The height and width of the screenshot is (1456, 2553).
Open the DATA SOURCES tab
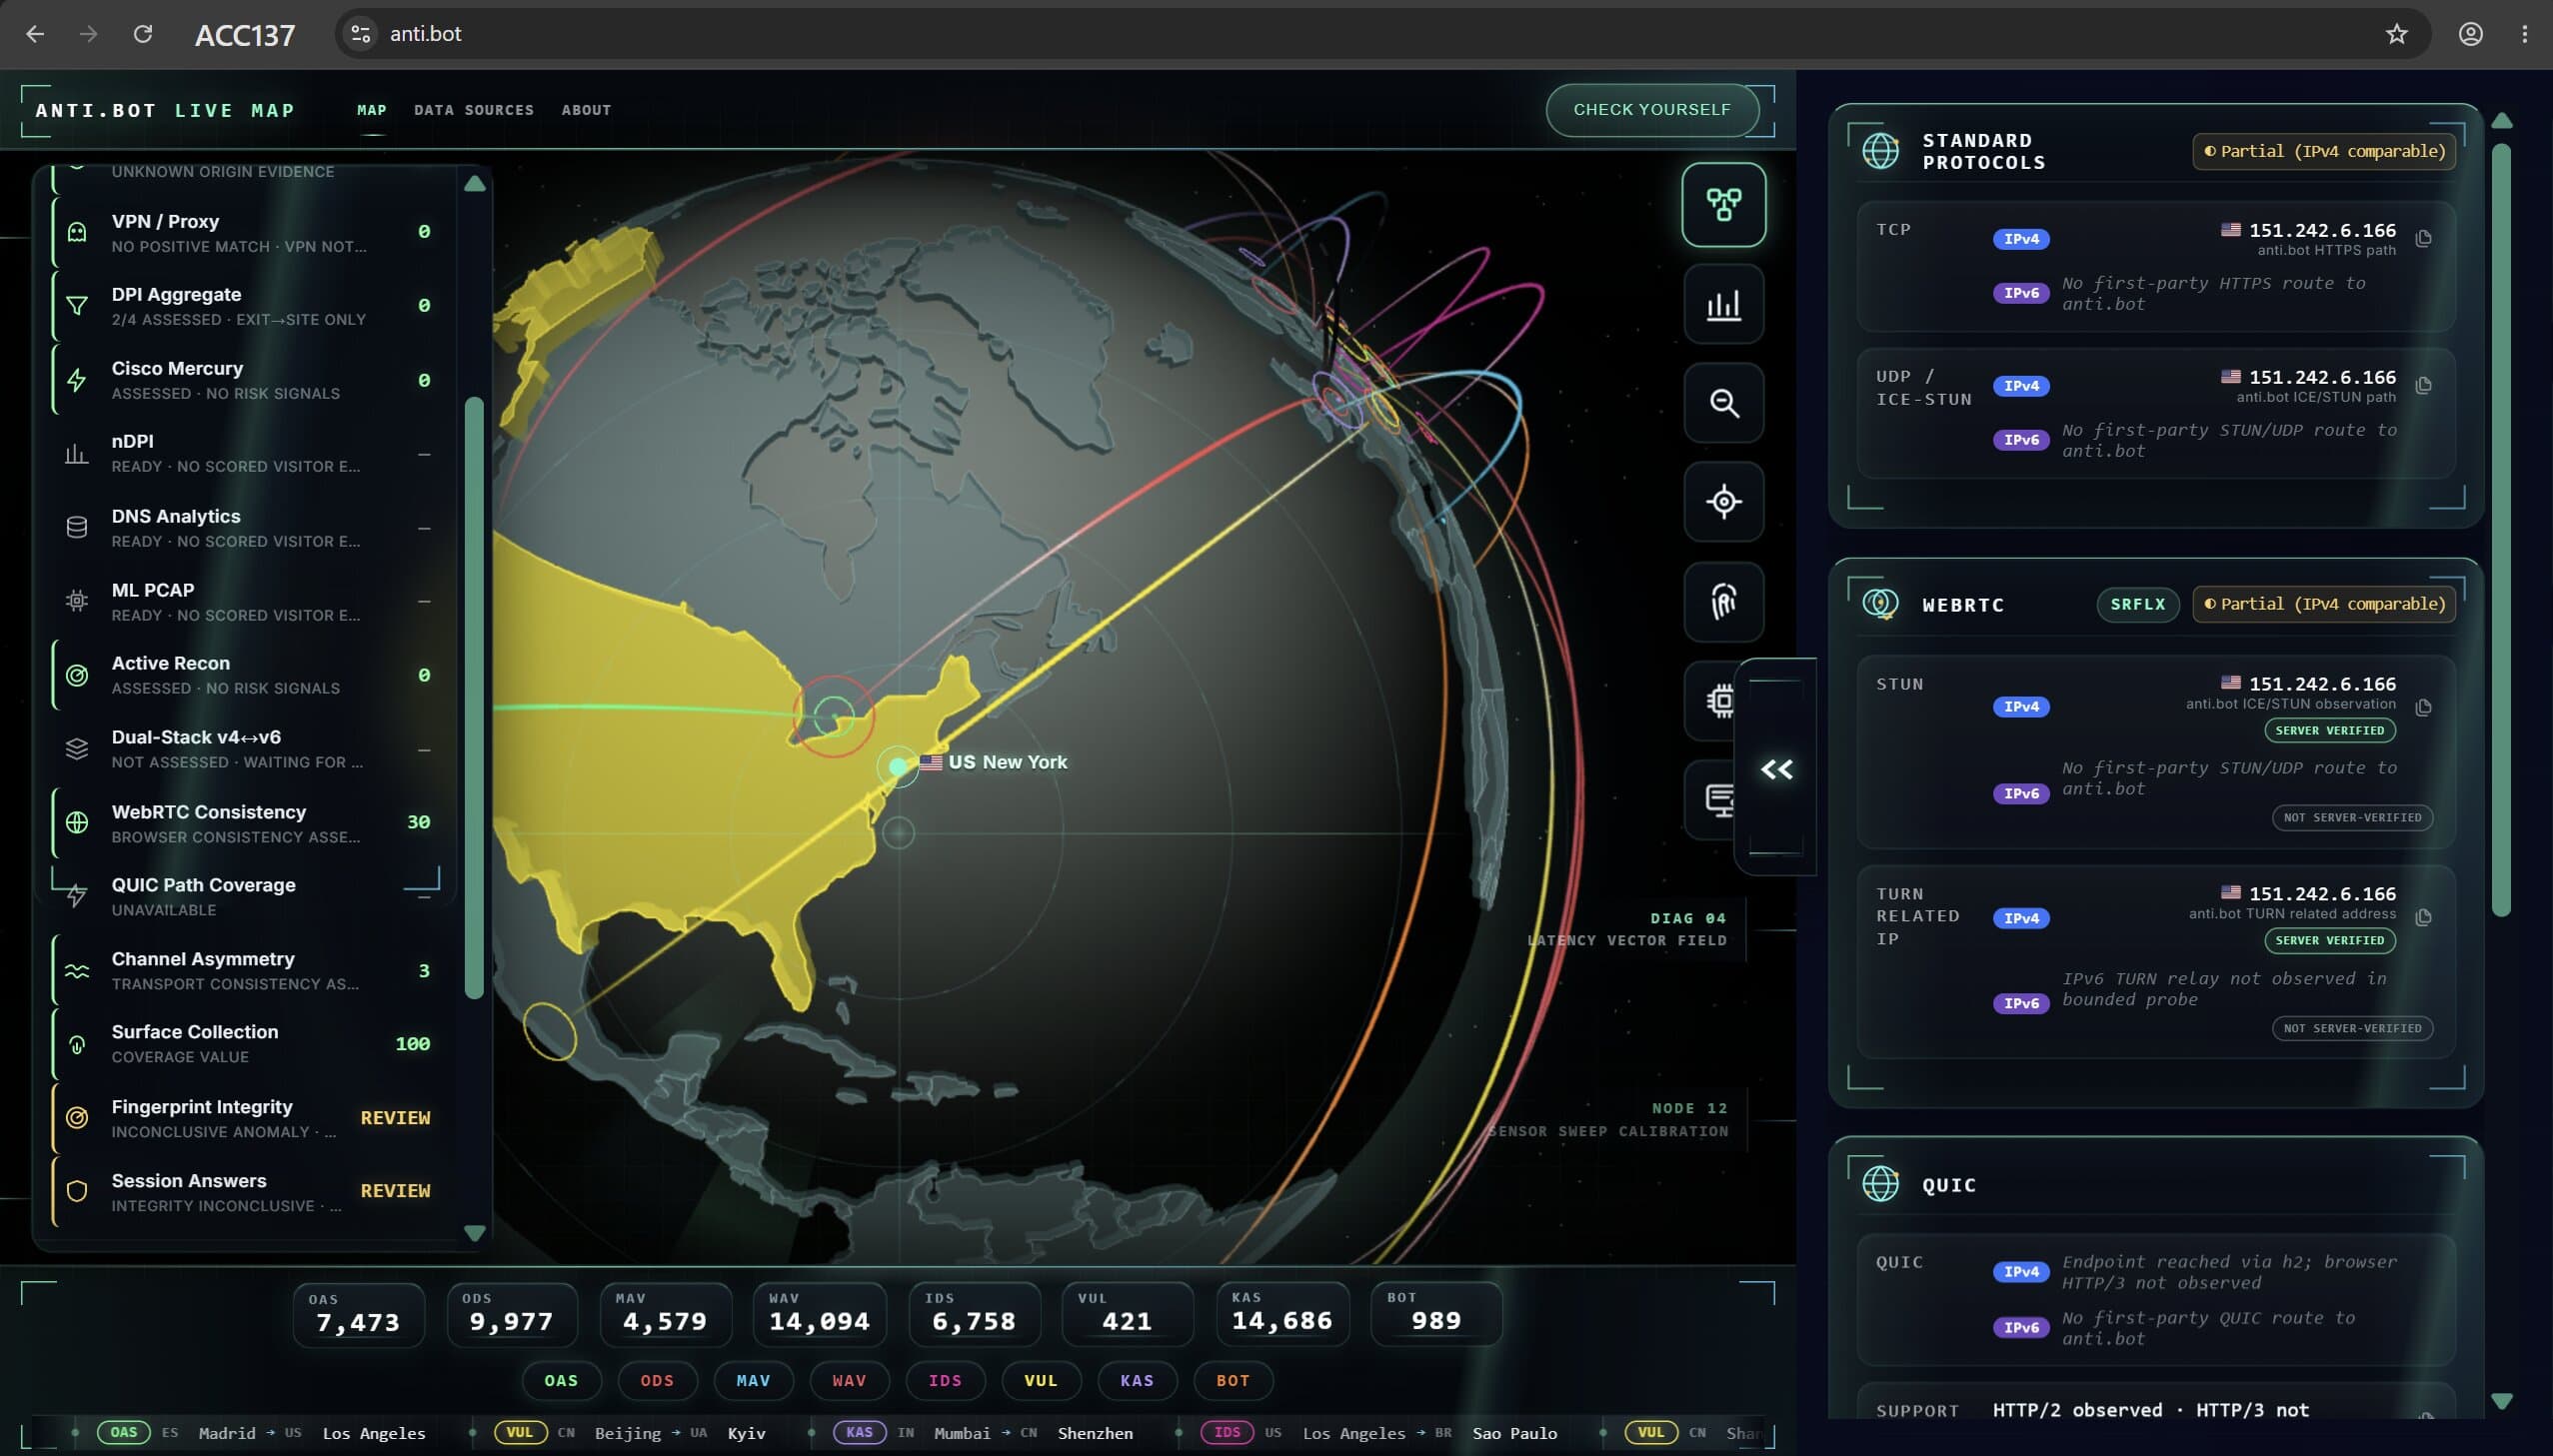(x=474, y=110)
